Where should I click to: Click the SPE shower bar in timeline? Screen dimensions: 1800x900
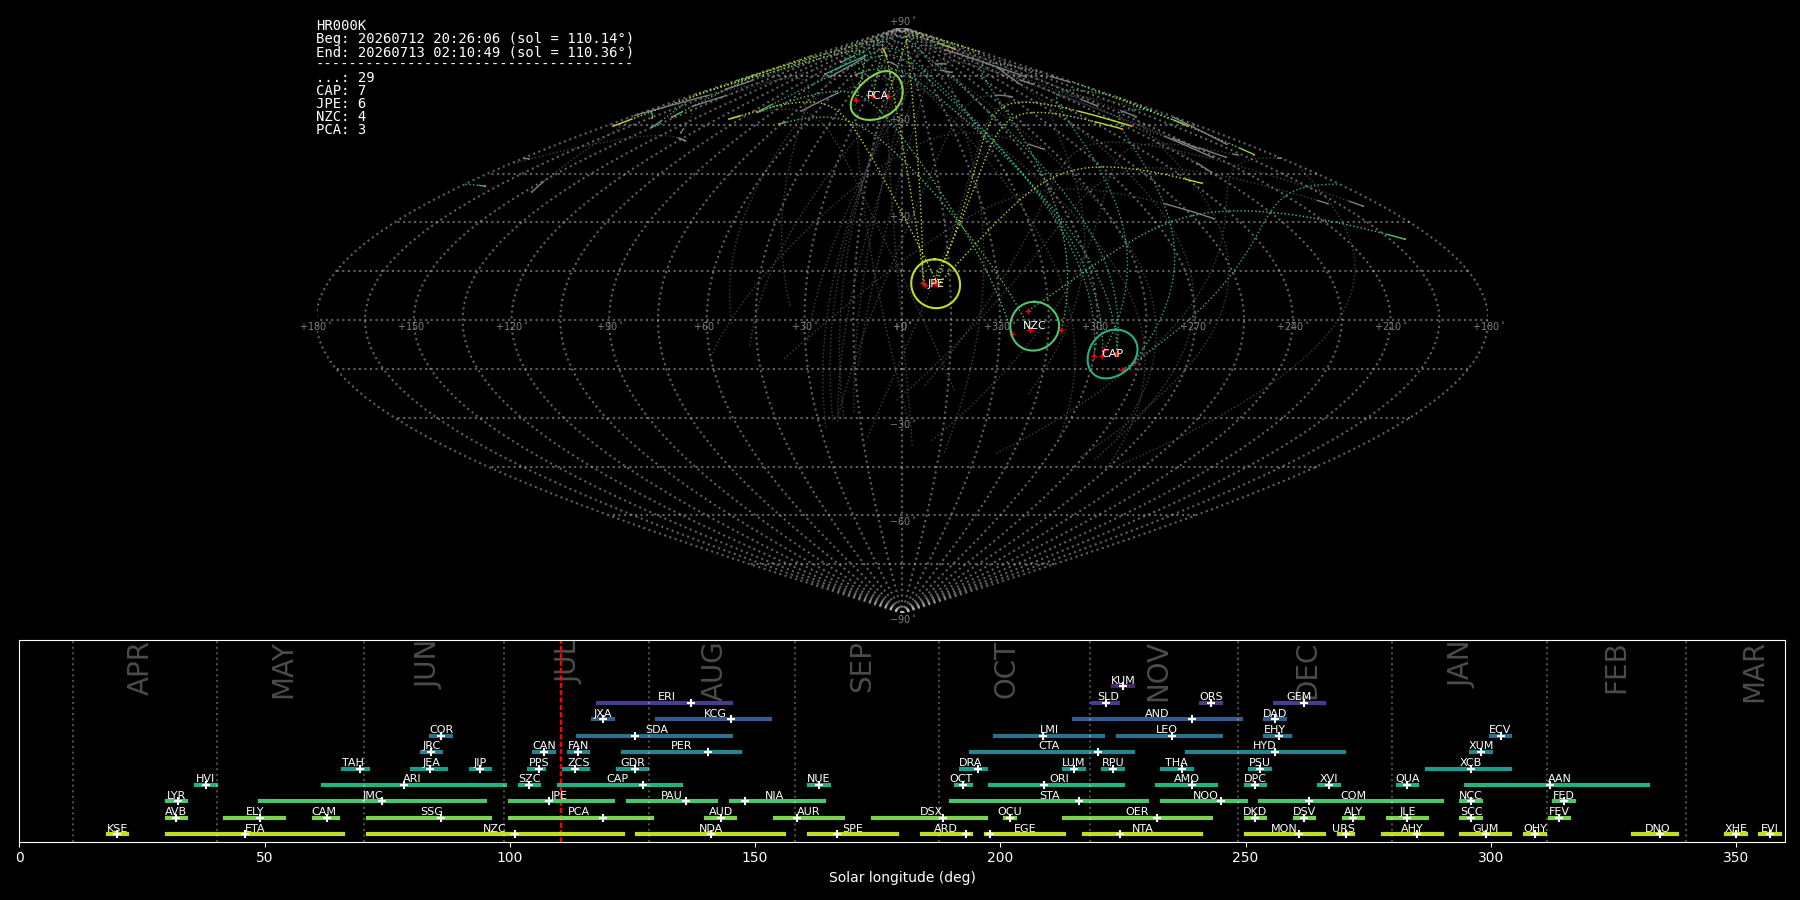pyautogui.click(x=853, y=834)
